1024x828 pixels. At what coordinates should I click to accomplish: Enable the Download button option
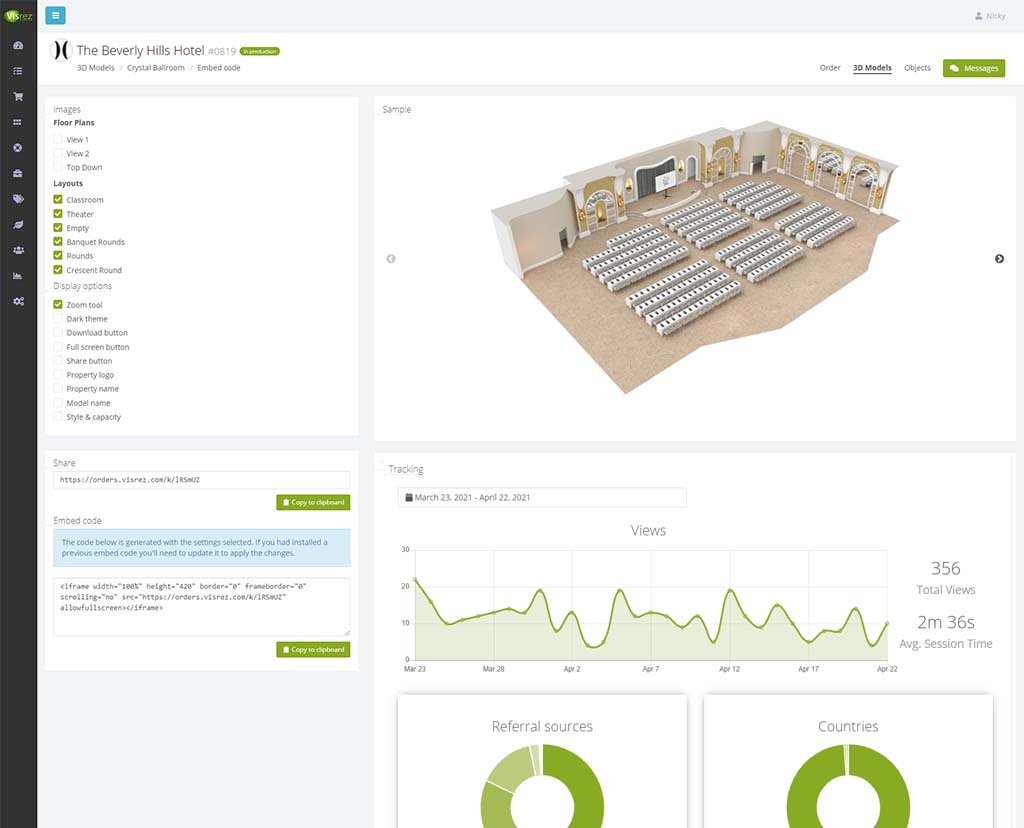[x=58, y=332]
